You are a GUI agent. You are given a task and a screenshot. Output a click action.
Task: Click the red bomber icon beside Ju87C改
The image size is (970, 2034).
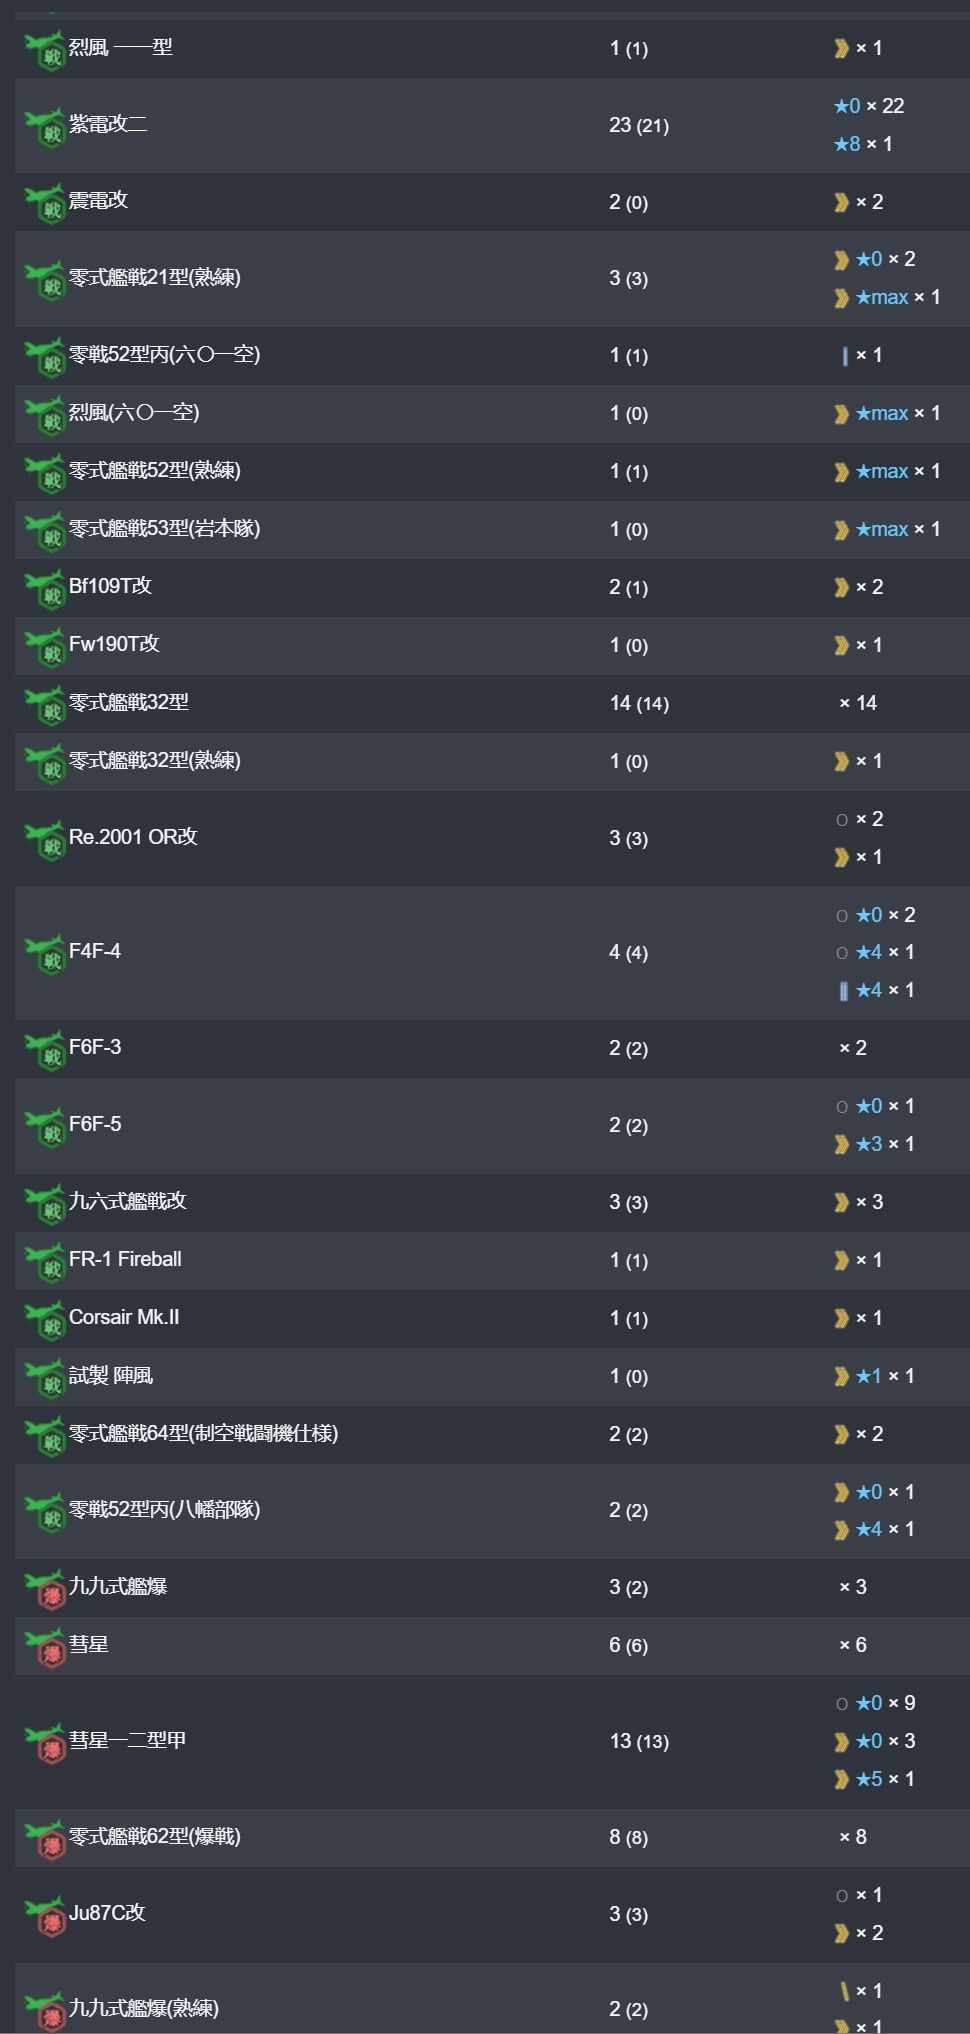click(45, 1916)
